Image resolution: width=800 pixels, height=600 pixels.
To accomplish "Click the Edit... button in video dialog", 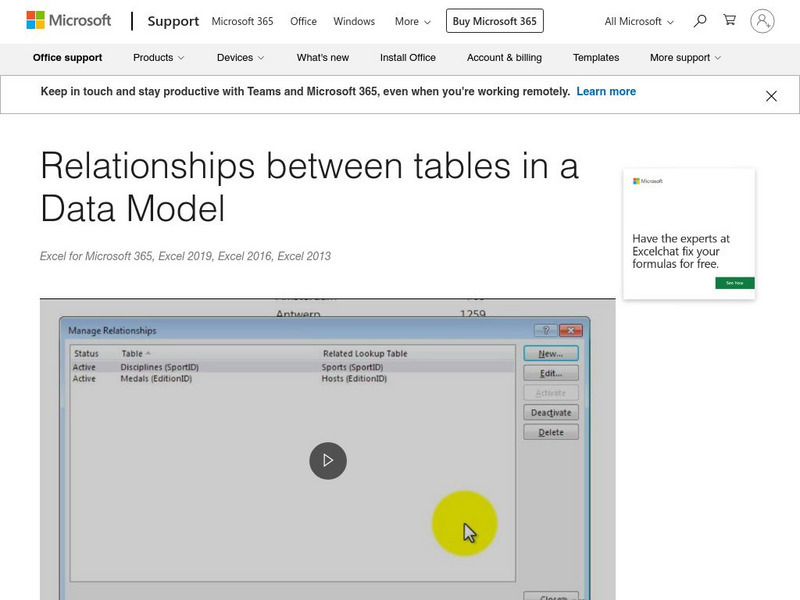I will [x=551, y=373].
